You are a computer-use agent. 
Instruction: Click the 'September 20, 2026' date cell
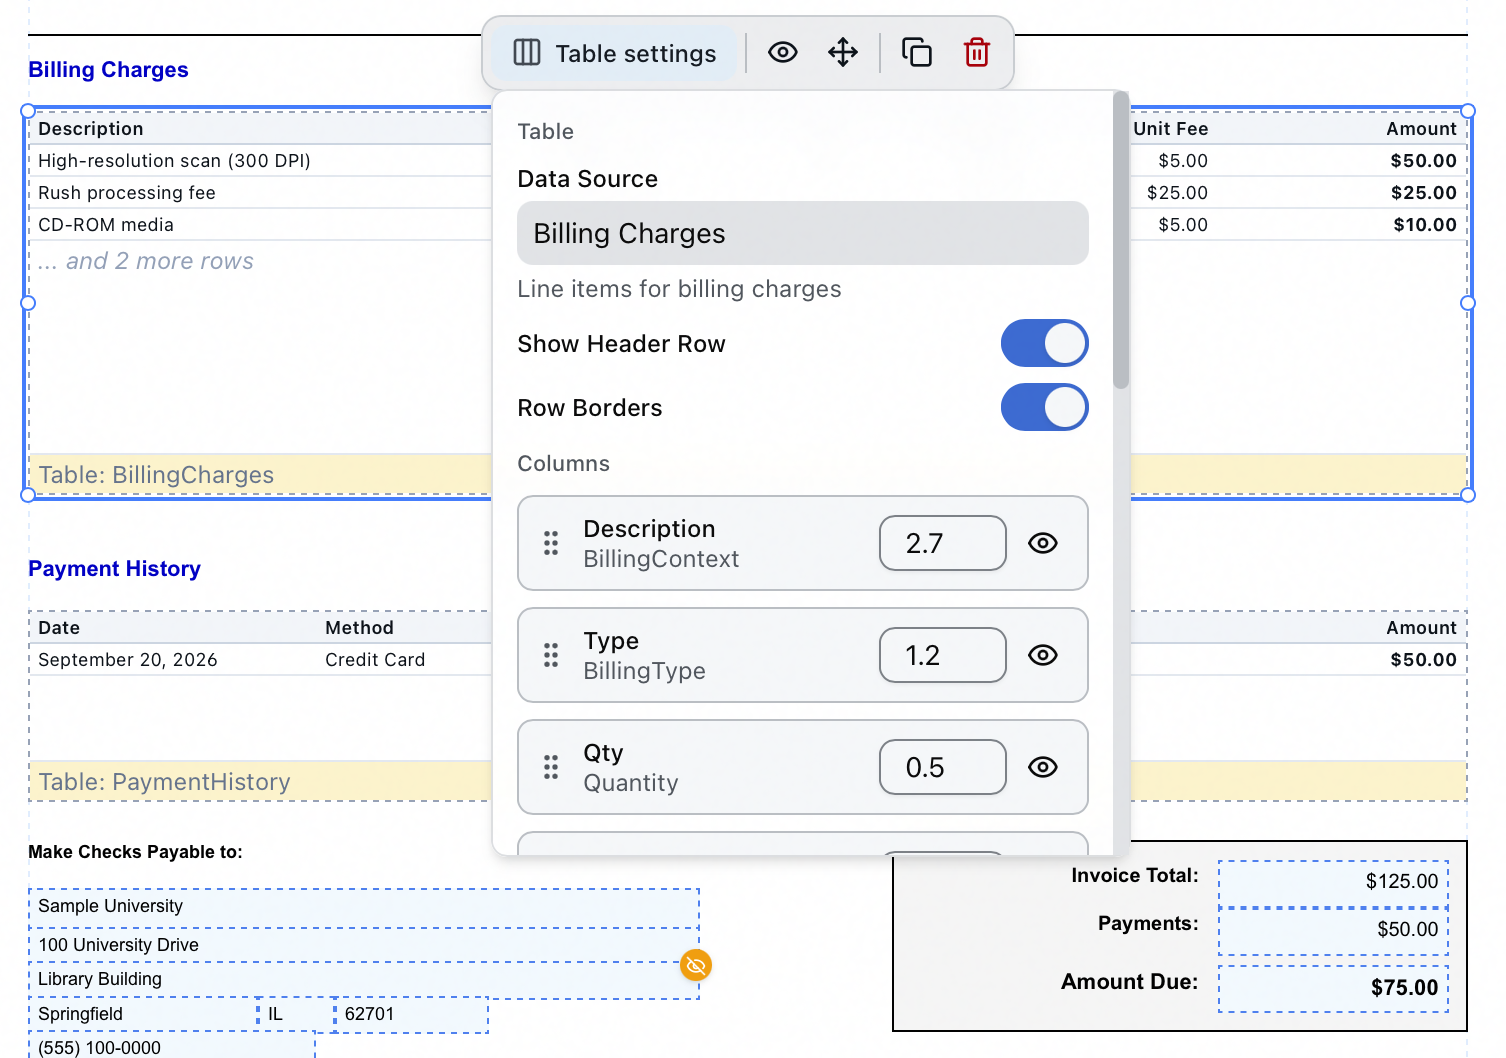pos(128,660)
